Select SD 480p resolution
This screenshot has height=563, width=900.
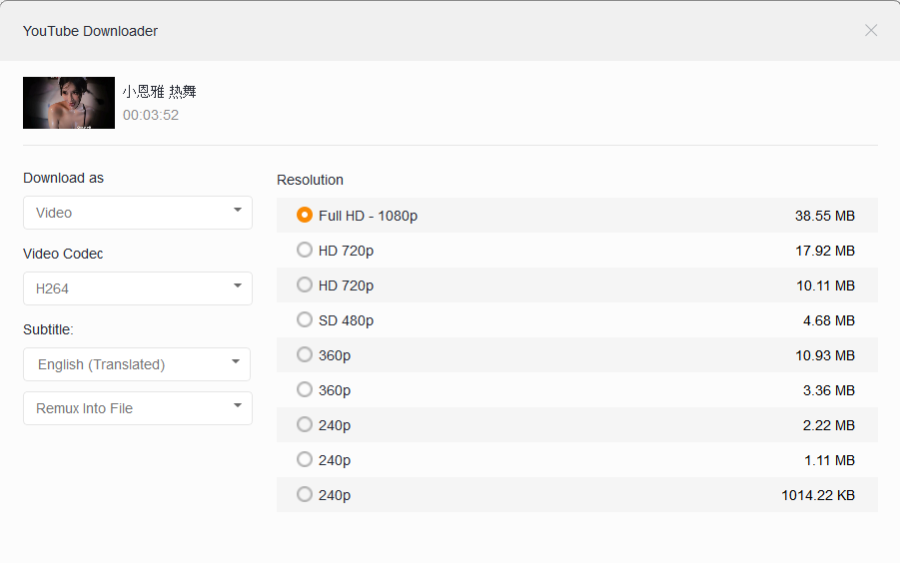pyautogui.click(x=305, y=320)
